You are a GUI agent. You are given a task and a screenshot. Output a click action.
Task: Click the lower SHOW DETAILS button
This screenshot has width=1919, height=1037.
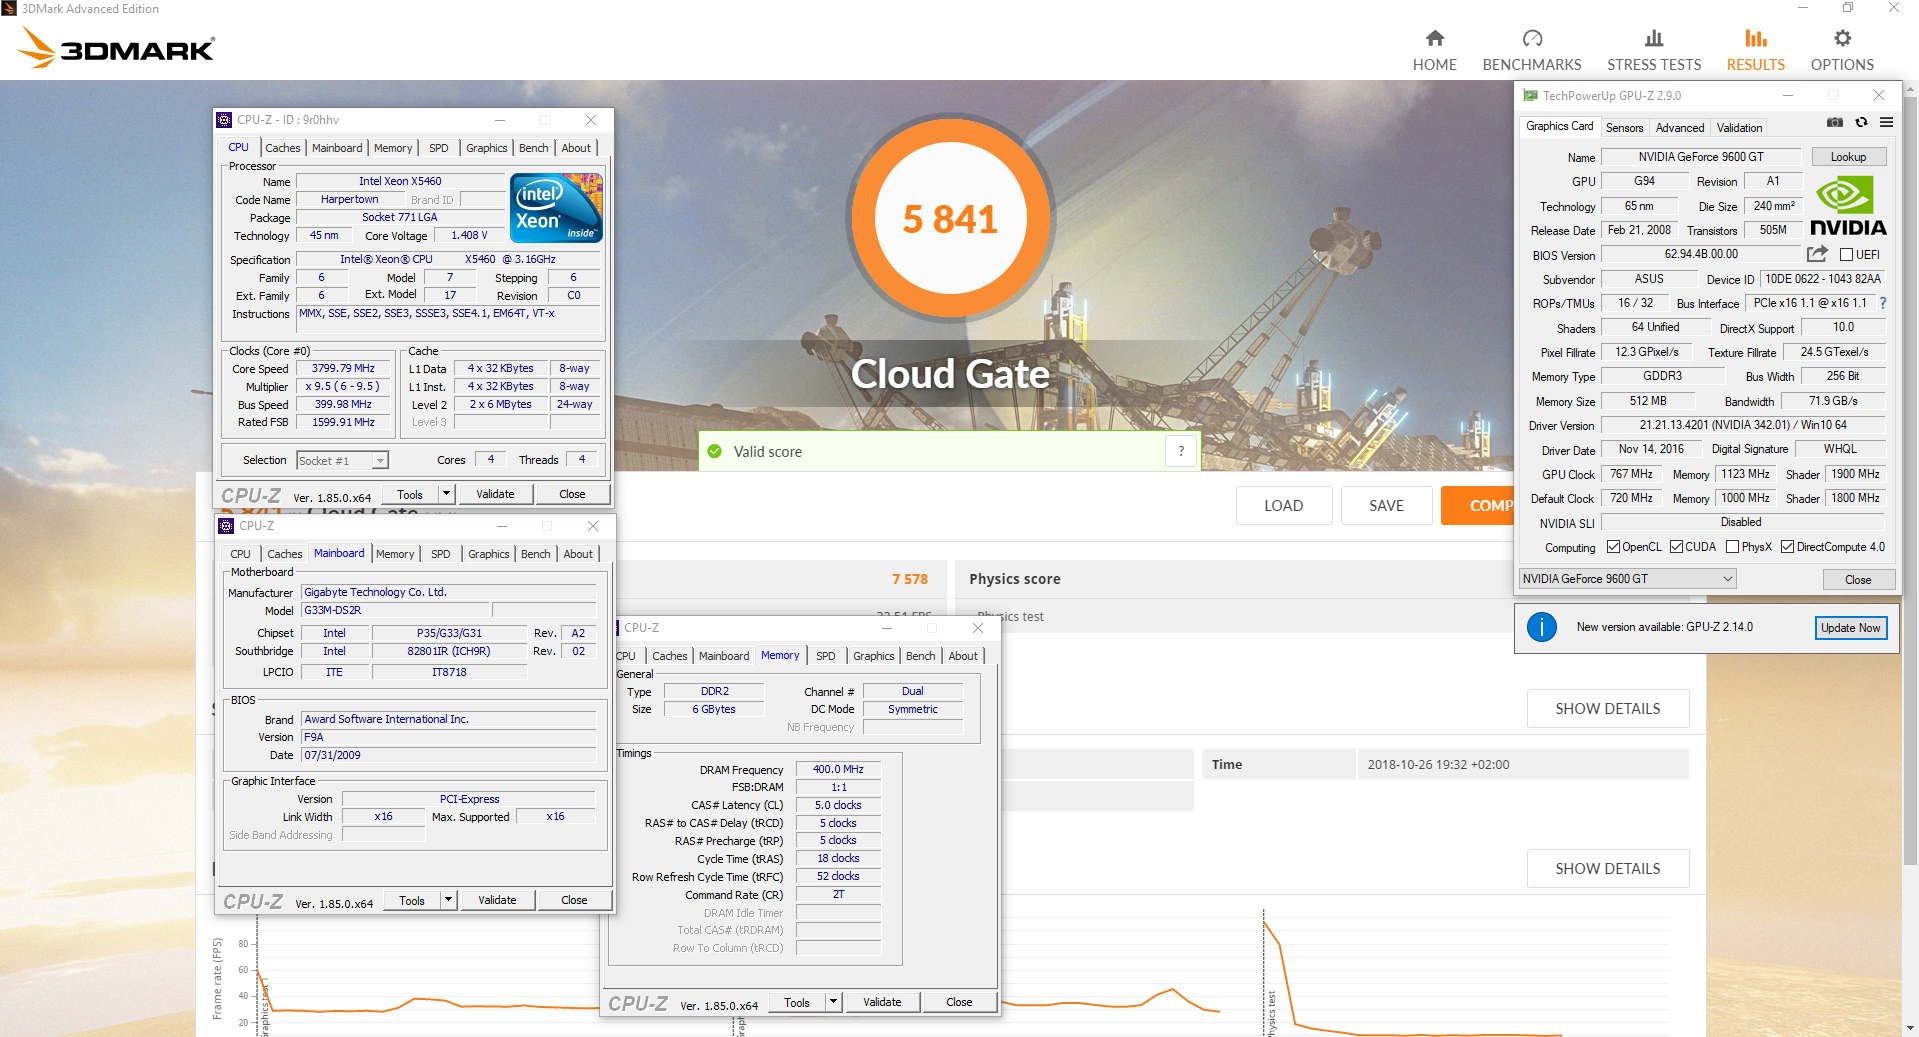[x=1607, y=869]
